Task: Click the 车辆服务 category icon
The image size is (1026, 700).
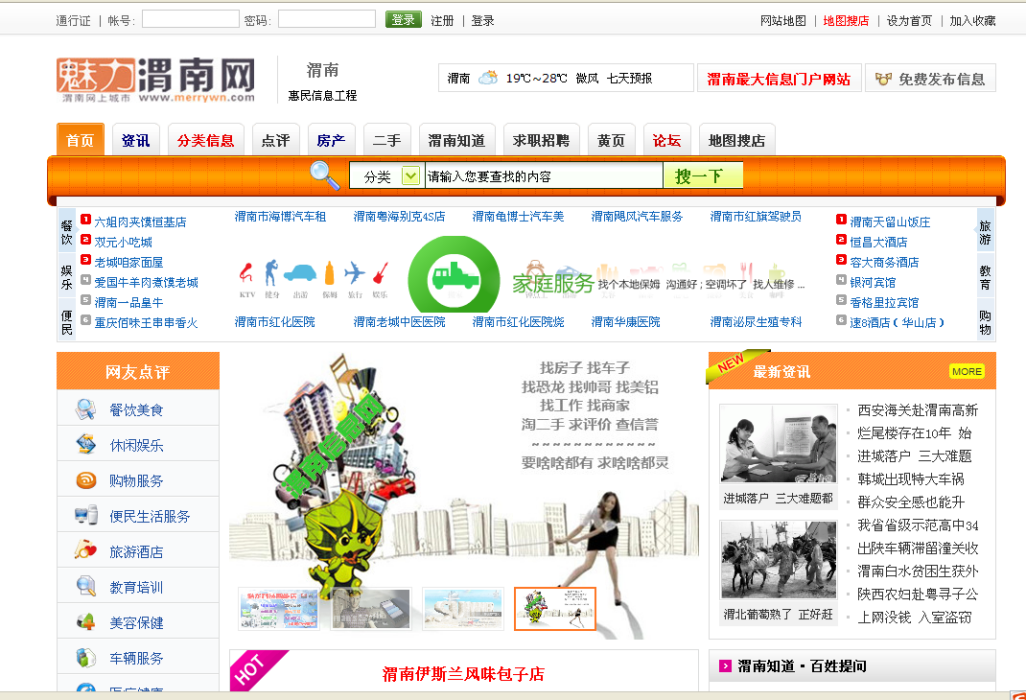Action: 86,657
